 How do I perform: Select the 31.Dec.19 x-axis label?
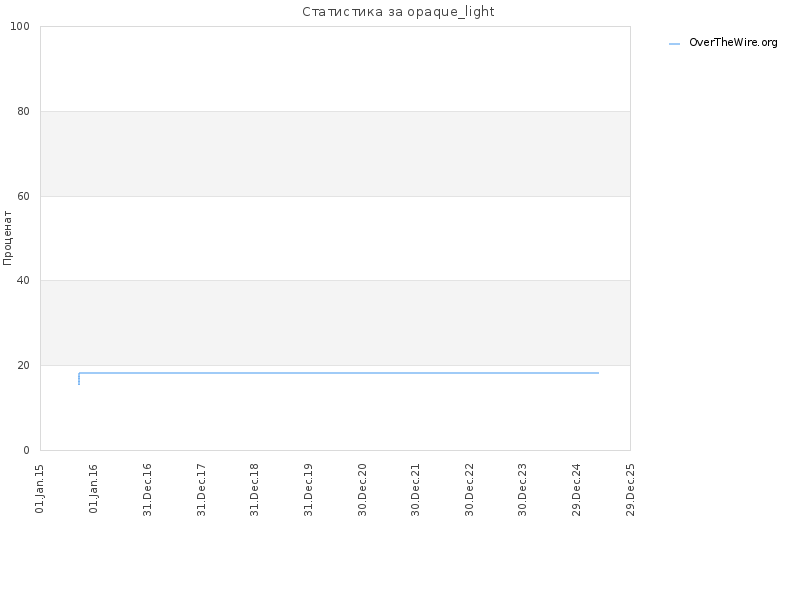(308, 490)
